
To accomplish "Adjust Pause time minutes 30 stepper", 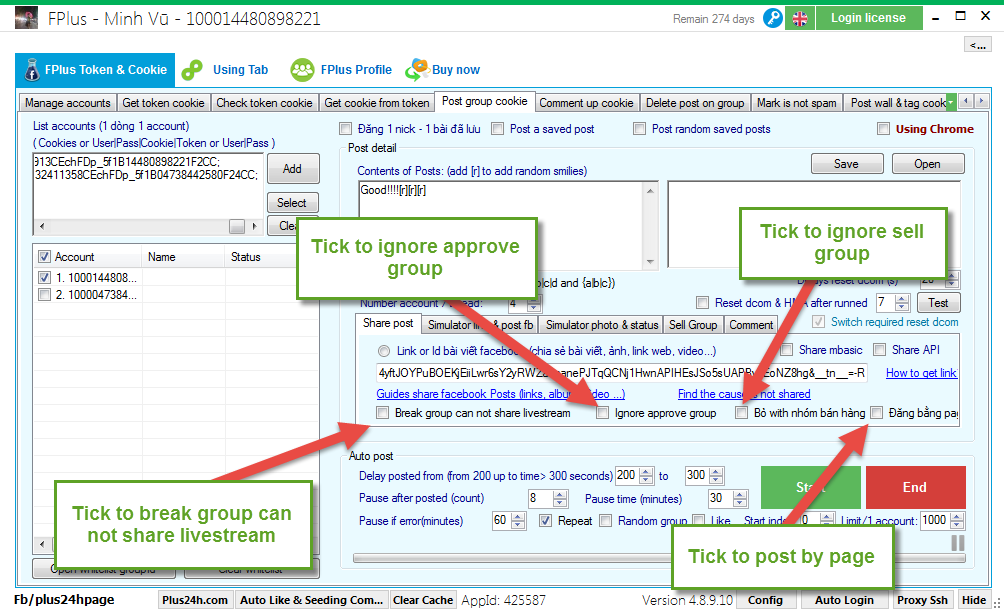I will coord(740,499).
